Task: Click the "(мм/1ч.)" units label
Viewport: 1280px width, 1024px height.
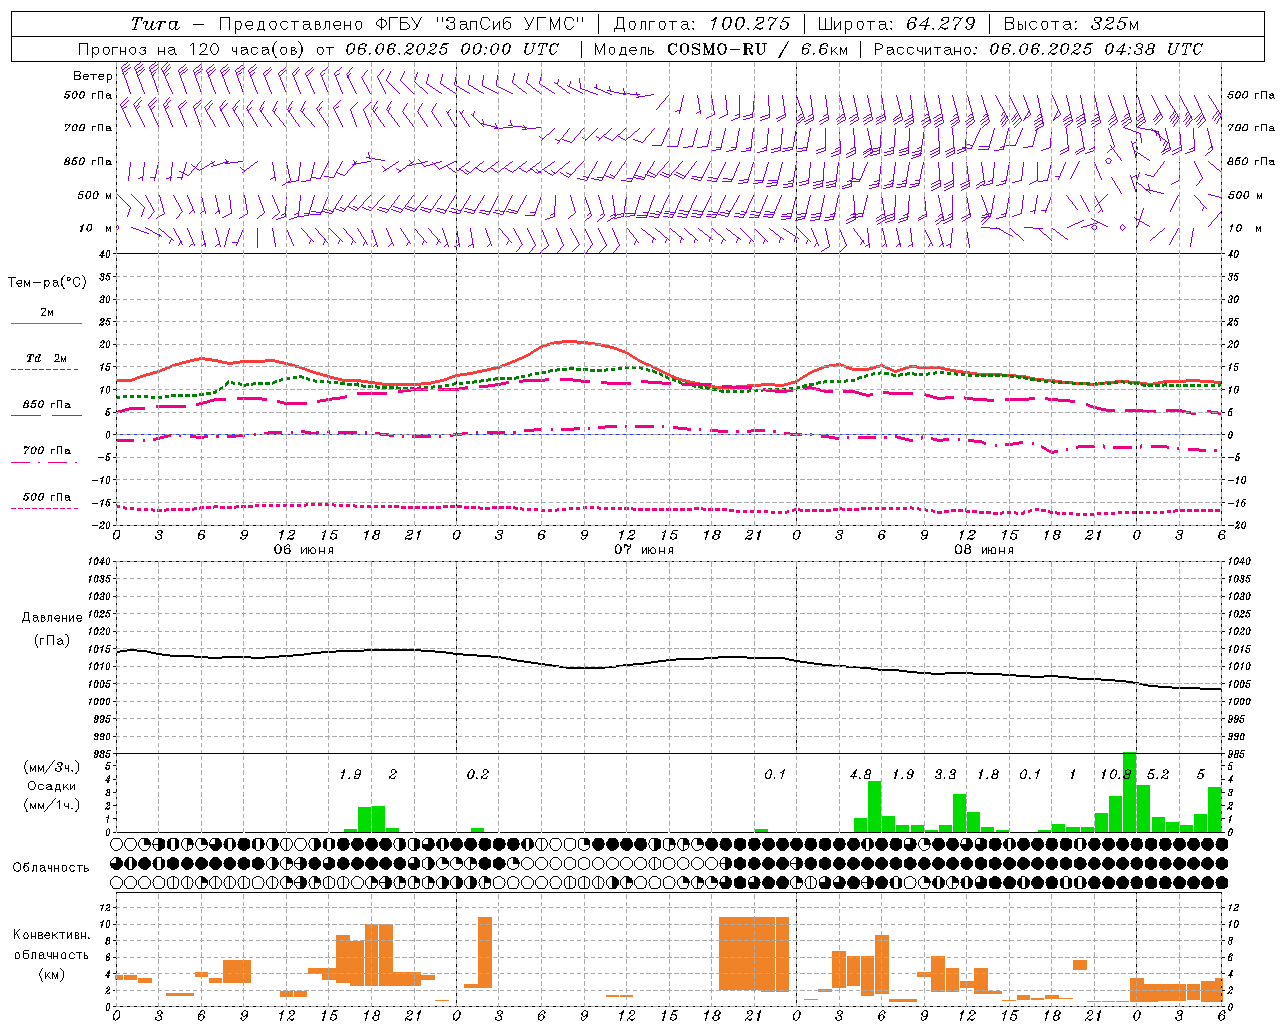Action: 51,805
